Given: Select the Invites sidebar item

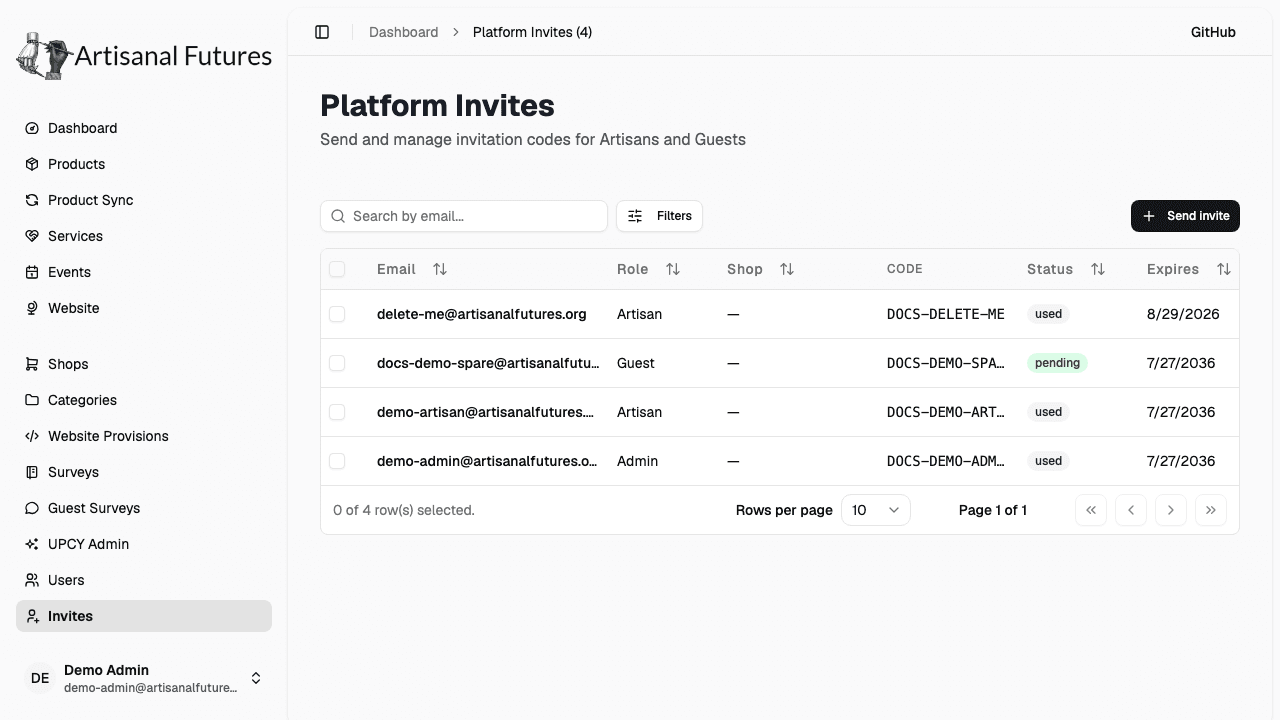Looking at the screenshot, I should [144, 616].
